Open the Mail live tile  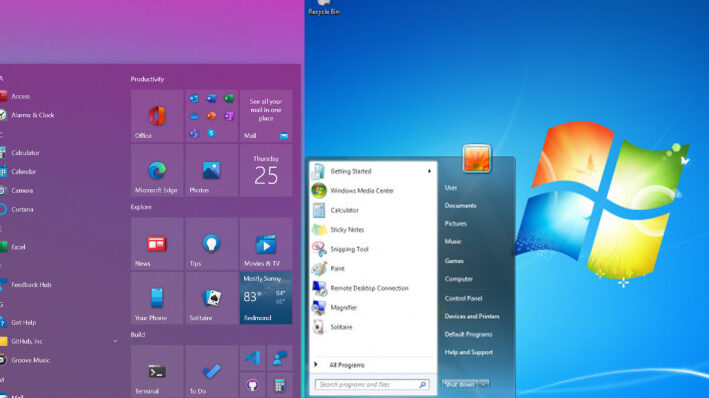pos(266,116)
